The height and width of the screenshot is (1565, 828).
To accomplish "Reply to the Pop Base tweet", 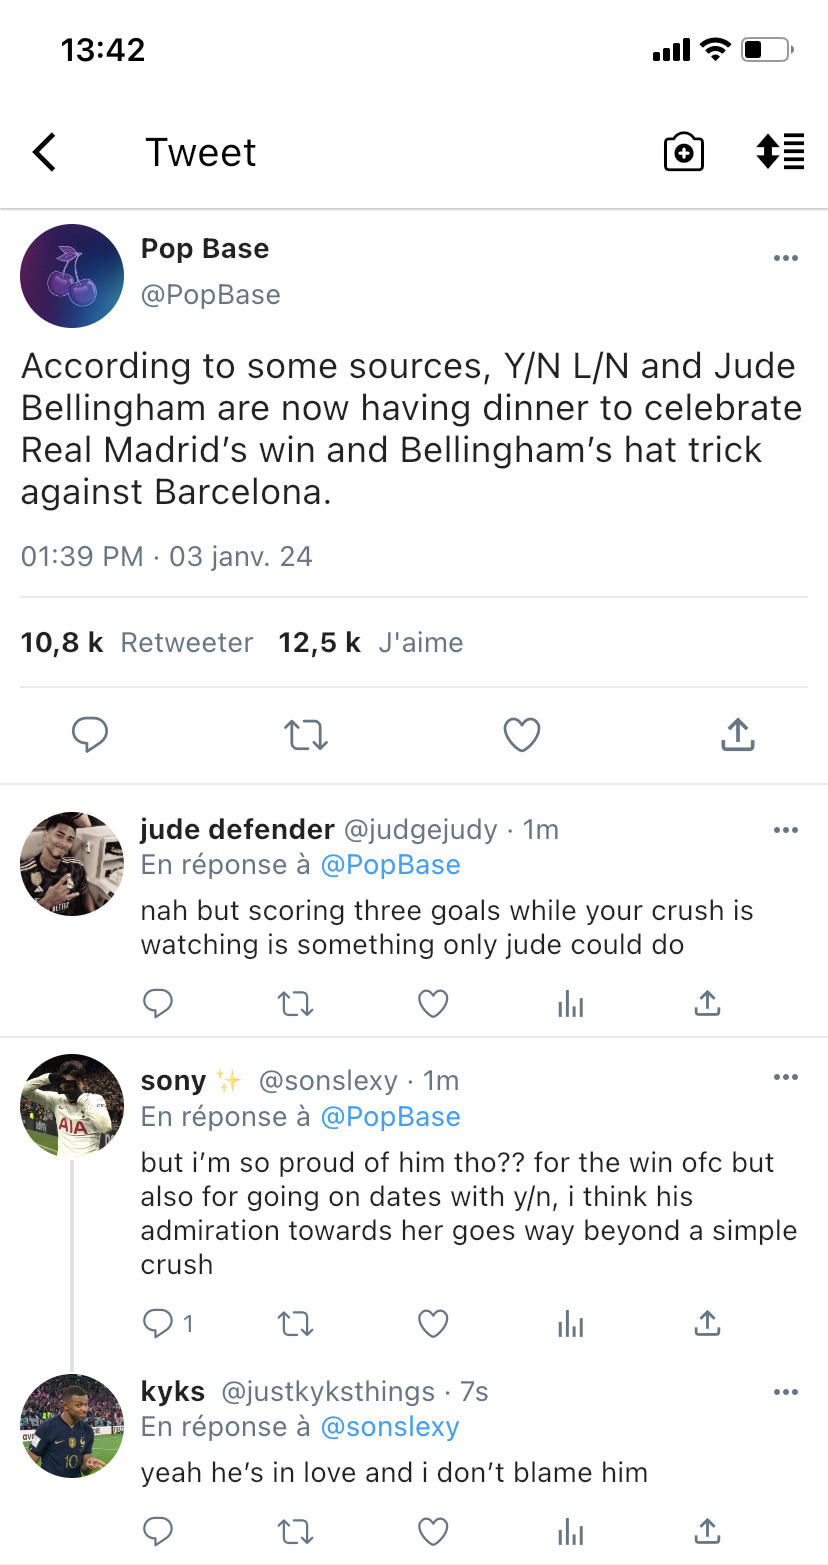I will click(x=90, y=735).
